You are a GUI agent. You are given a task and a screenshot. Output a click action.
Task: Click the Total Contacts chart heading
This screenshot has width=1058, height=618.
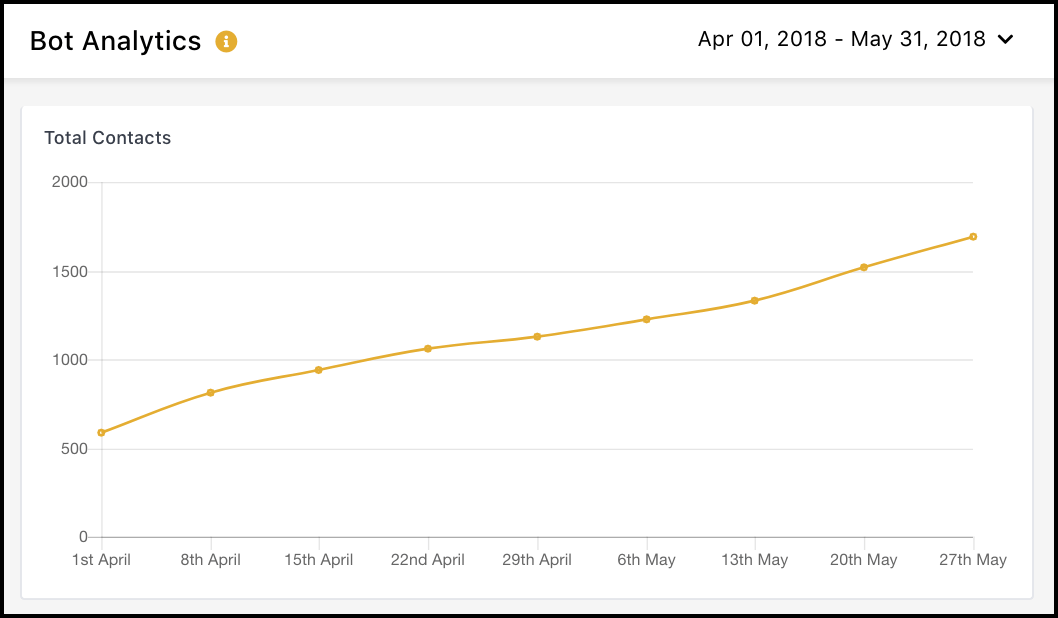[x=108, y=138]
